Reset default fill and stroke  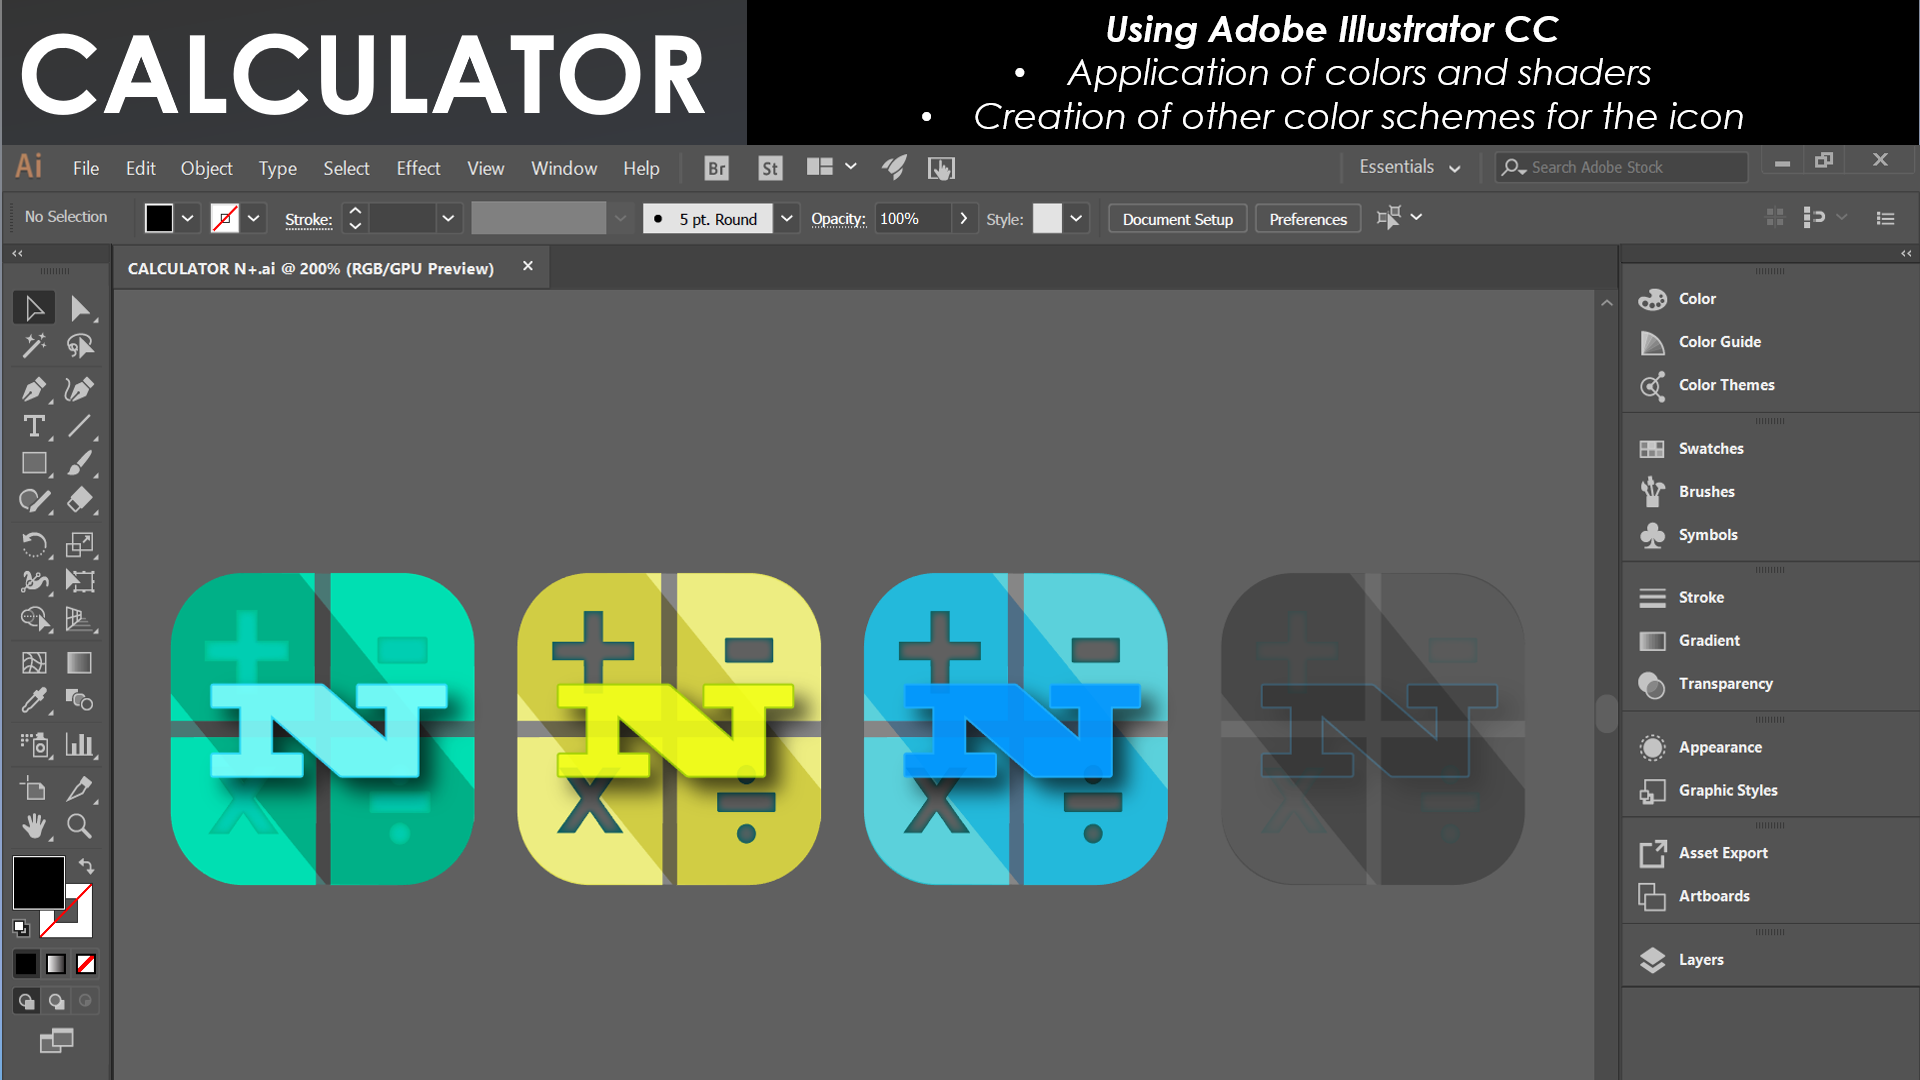21,928
